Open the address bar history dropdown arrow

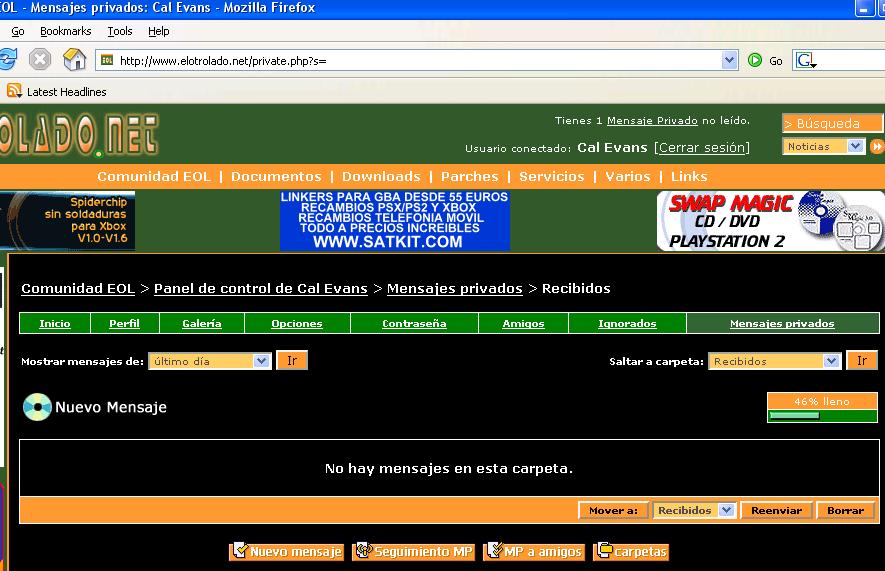point(729,60)
